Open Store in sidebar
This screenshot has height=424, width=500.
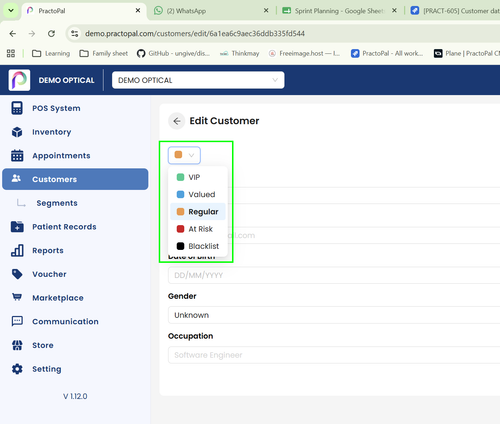[75, 345]
